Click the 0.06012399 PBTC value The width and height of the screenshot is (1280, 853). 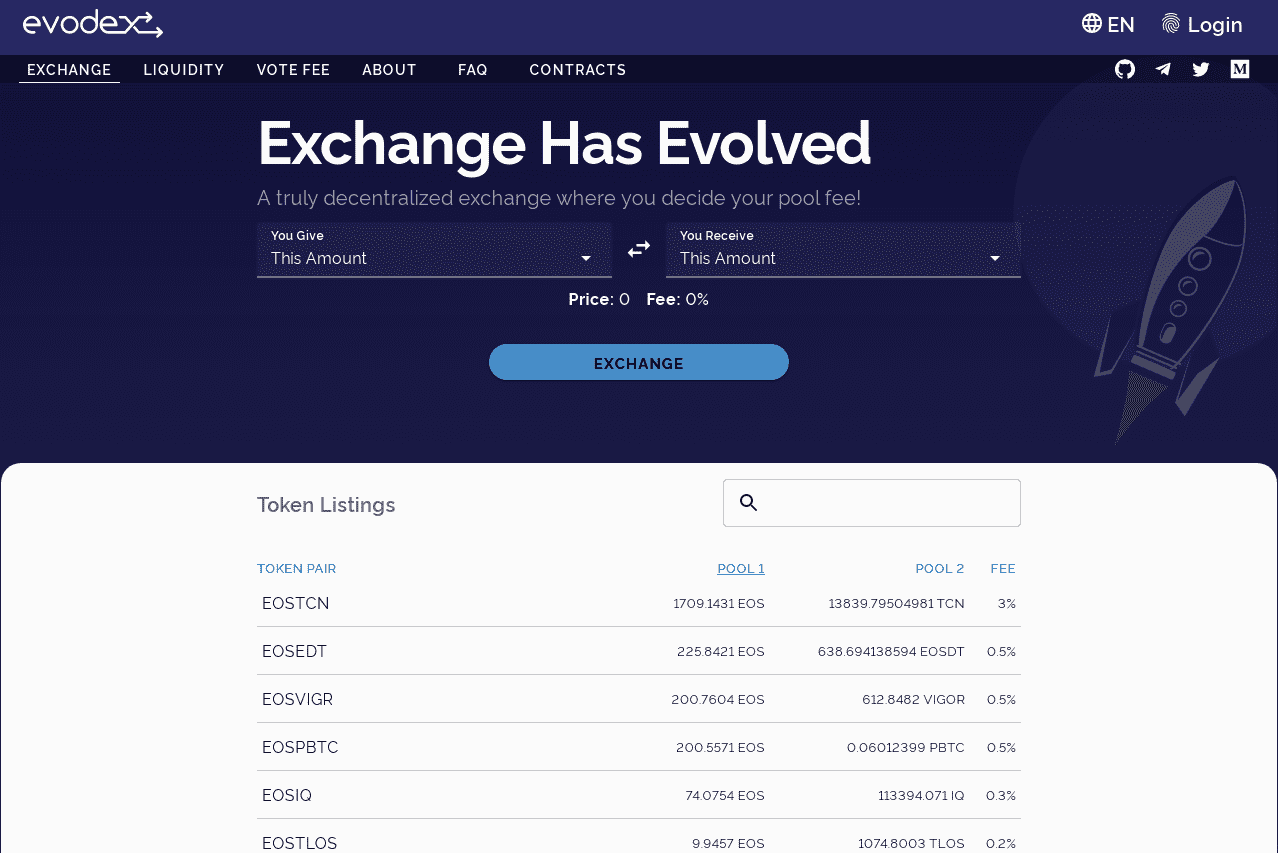click(x=906, y=748)
